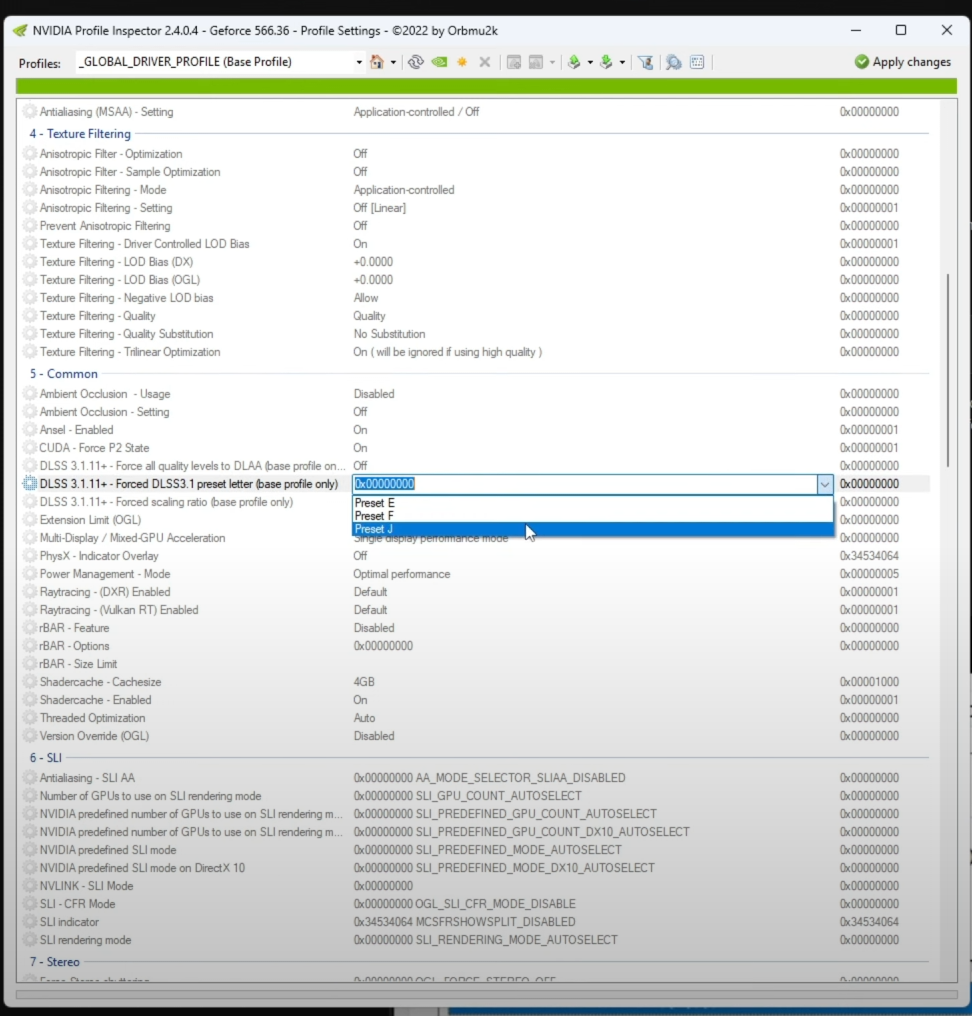
Task: Click the filter settings funnel icon
Action: point(646,62)
